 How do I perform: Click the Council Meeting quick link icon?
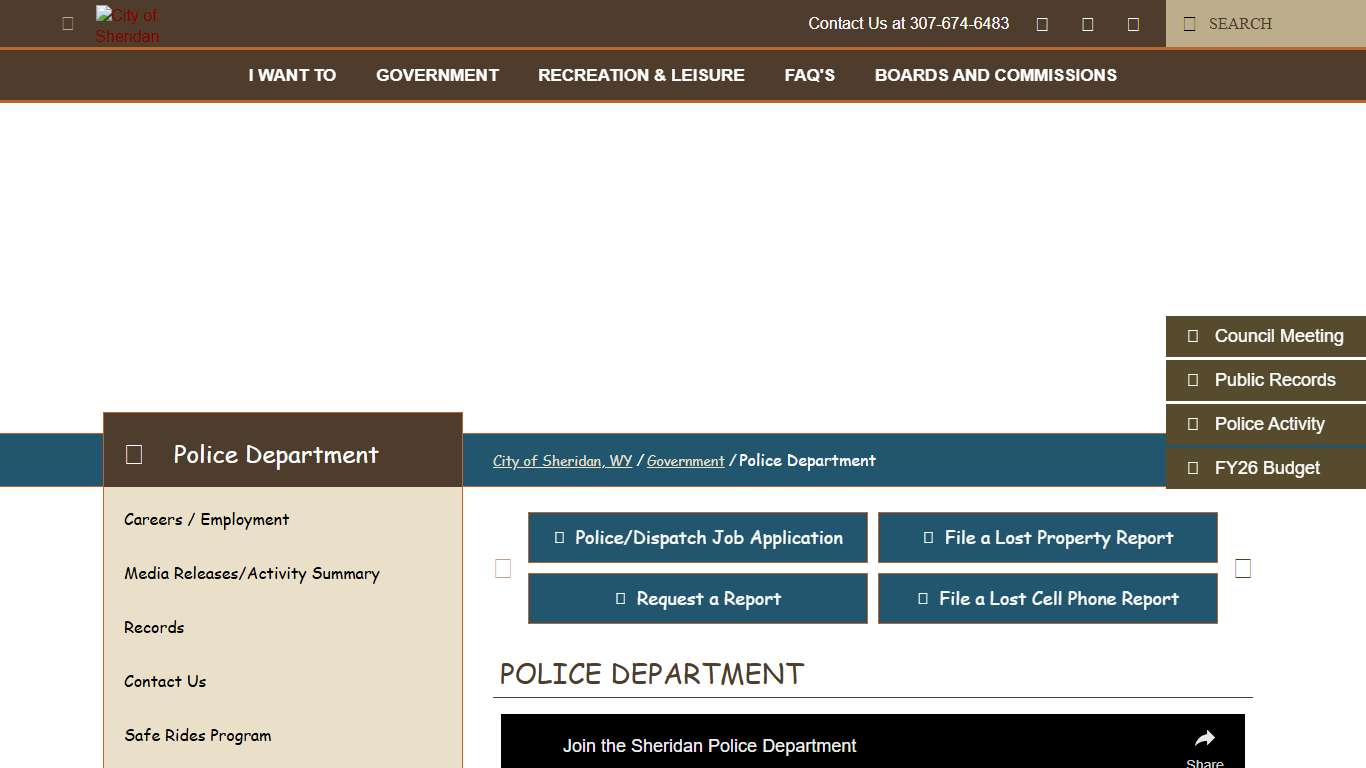(1193, 336)
